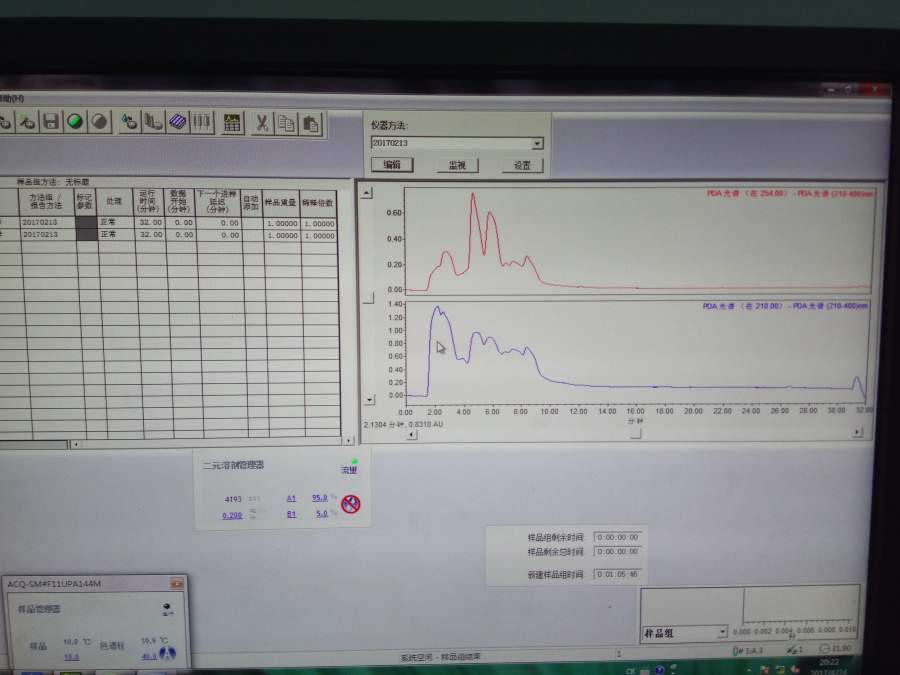Open the green table chromatogram icon
This screenshot has width=900, height=675.
[x=232, y=123]
